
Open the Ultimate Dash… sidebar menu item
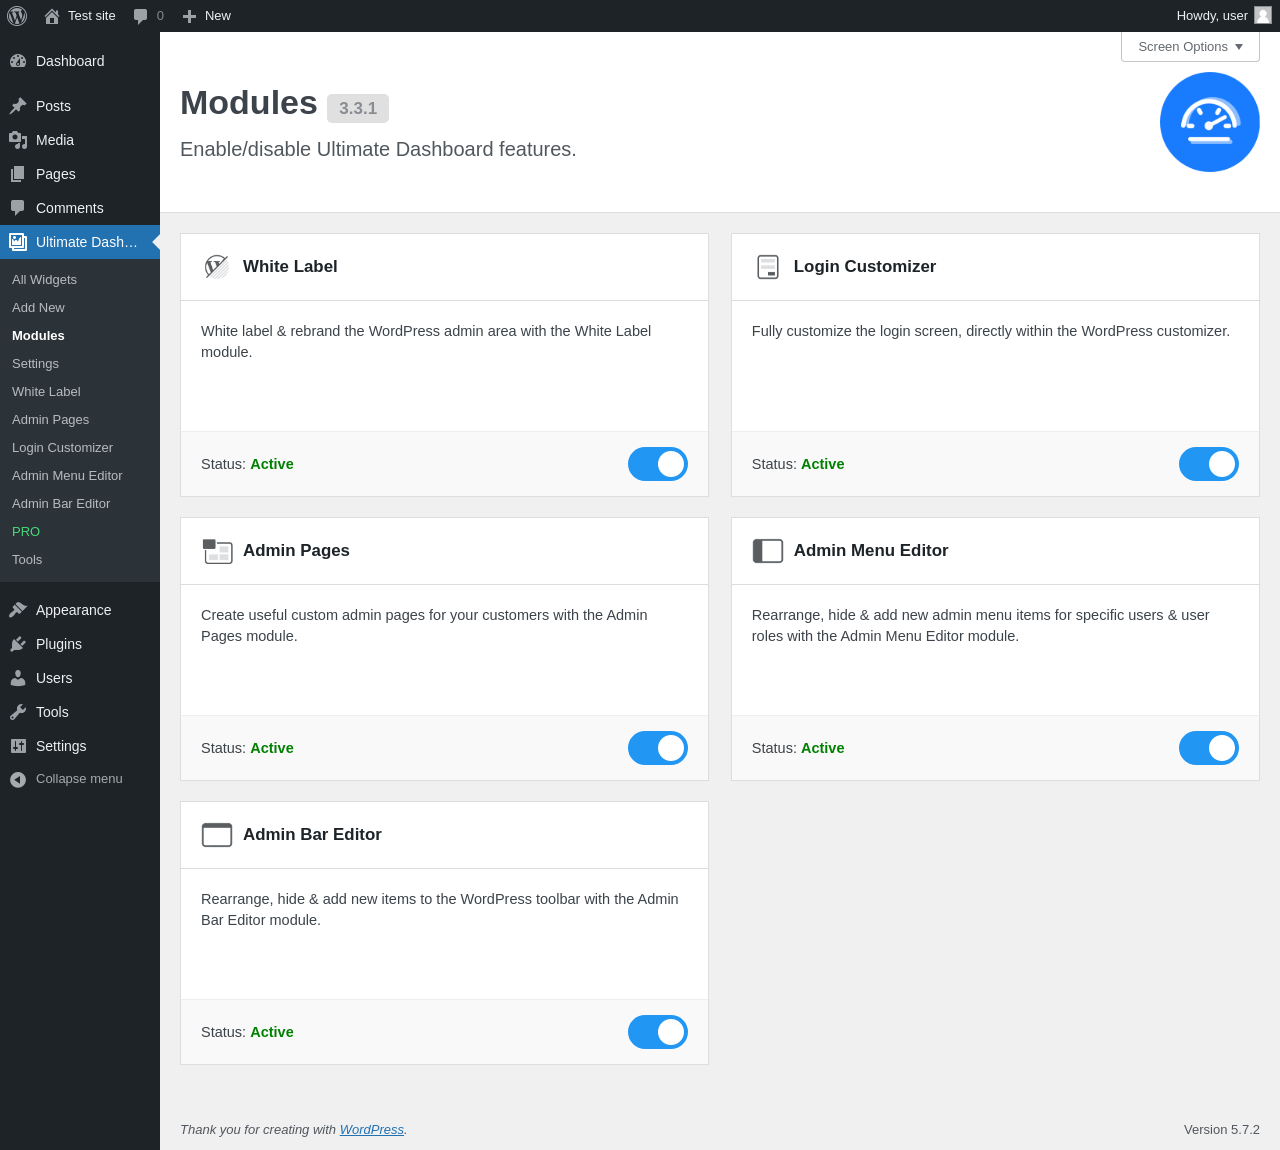click(x=80, y=242)
